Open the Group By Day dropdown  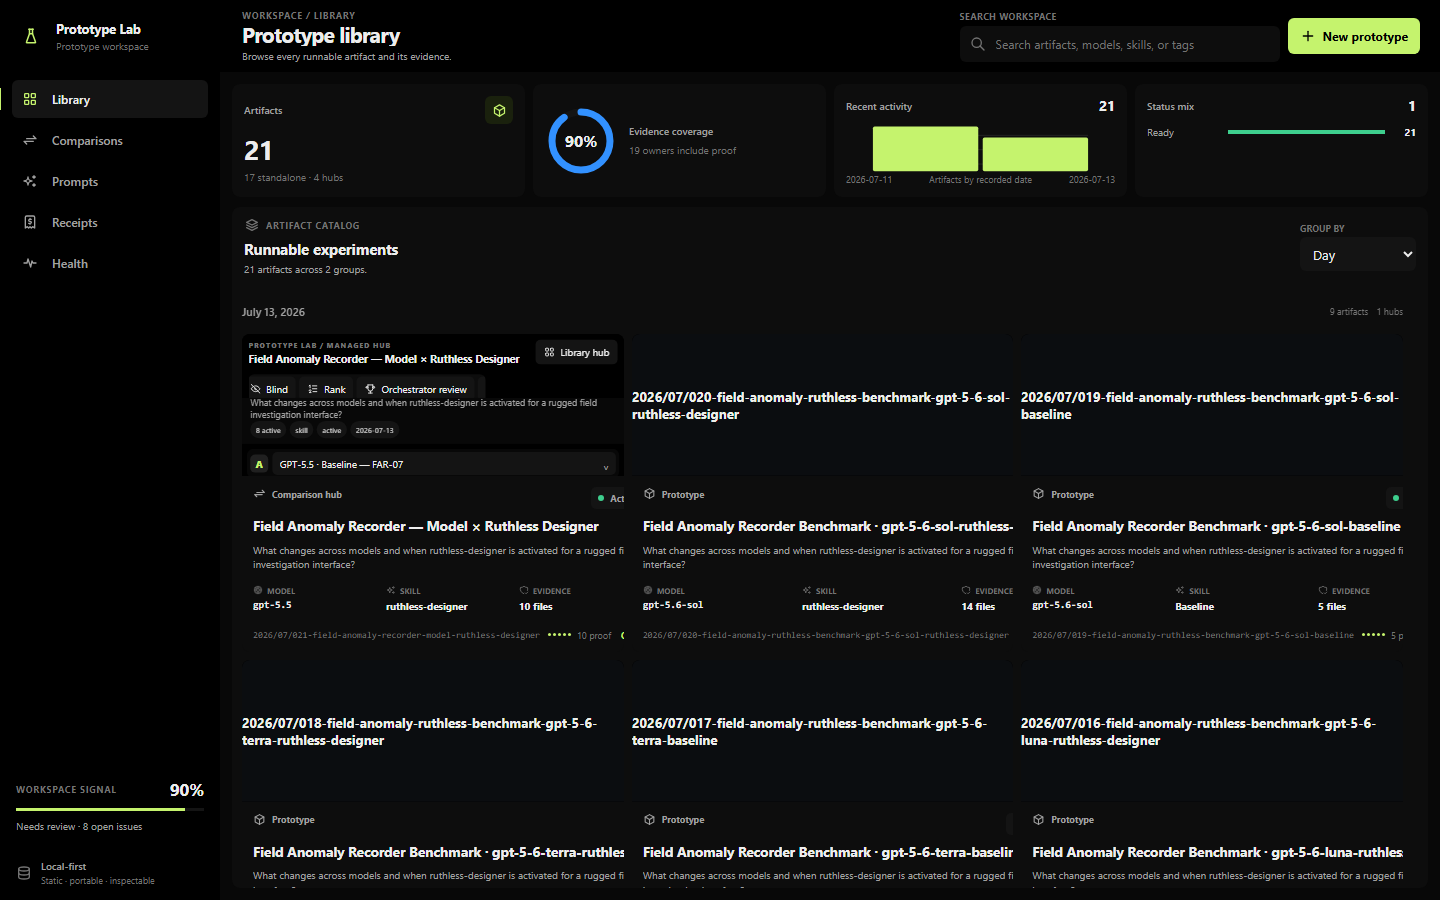1358,255
